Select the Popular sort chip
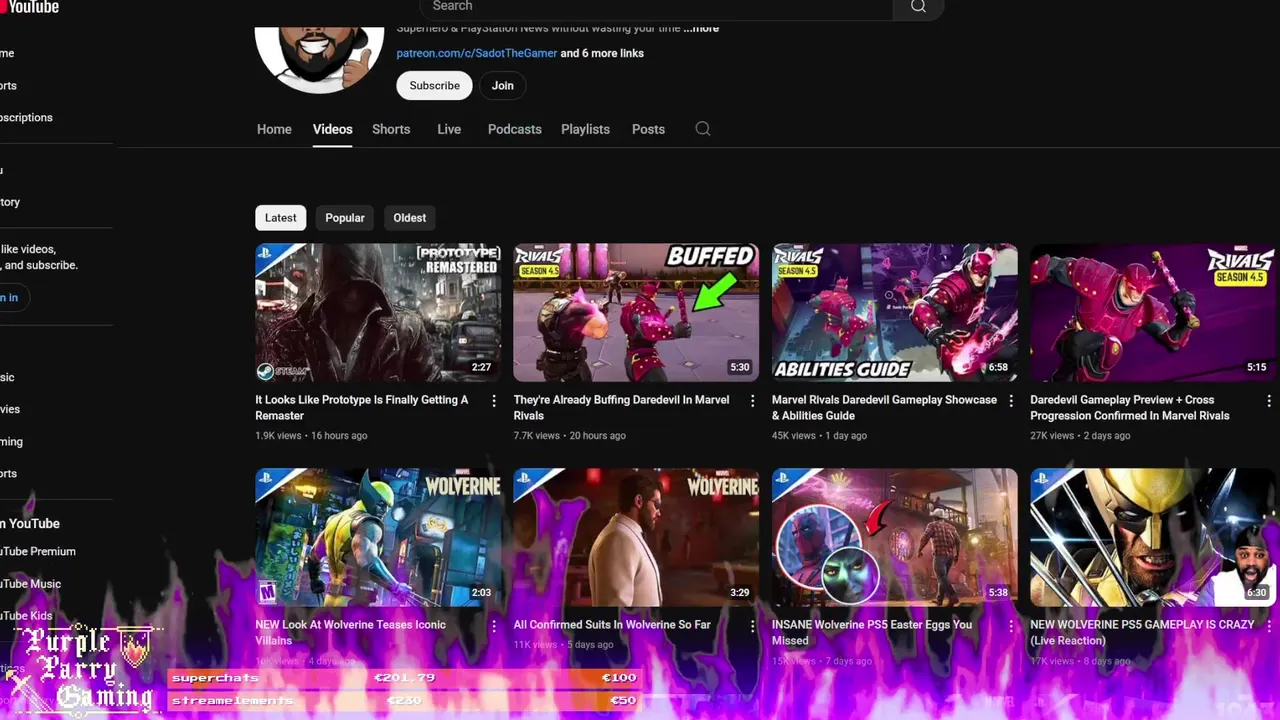 click(x=345, y=218)
